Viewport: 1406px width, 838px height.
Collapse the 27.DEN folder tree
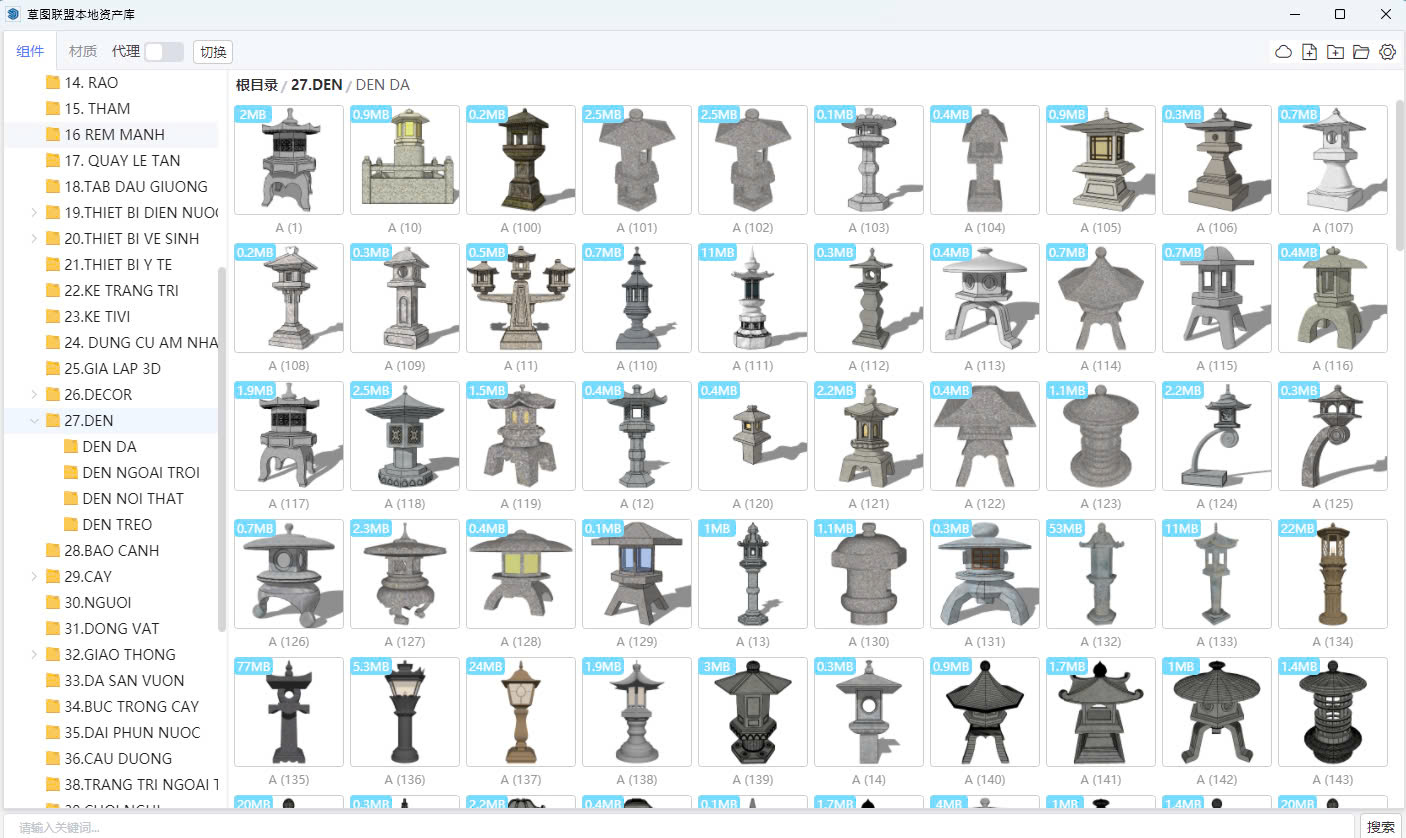[35, 420]
